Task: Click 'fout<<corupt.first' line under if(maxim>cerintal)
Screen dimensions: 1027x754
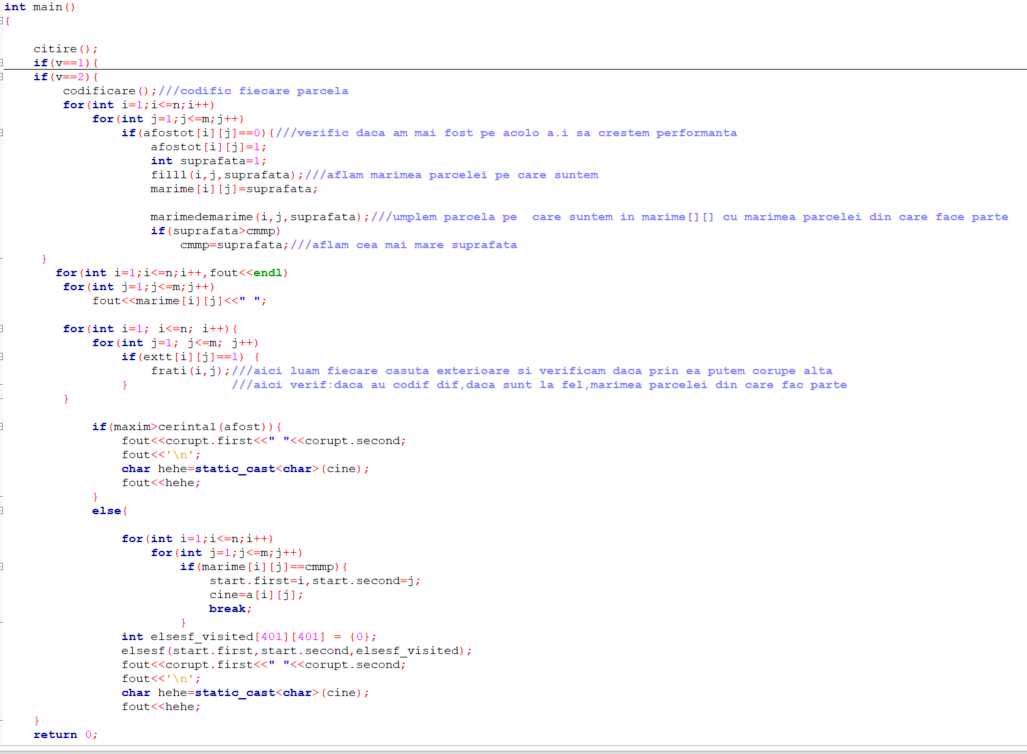Action: click(x=263, y=441)
